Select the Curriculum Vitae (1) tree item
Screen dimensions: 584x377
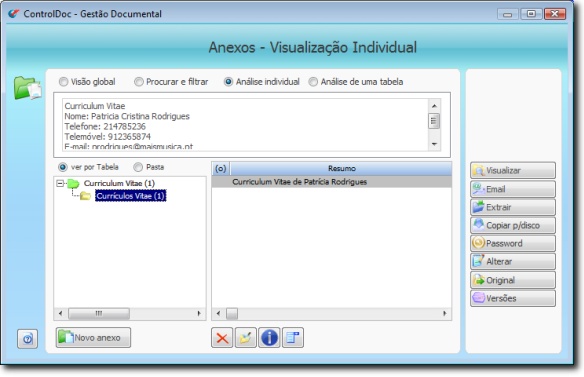(x=119, y=183)
